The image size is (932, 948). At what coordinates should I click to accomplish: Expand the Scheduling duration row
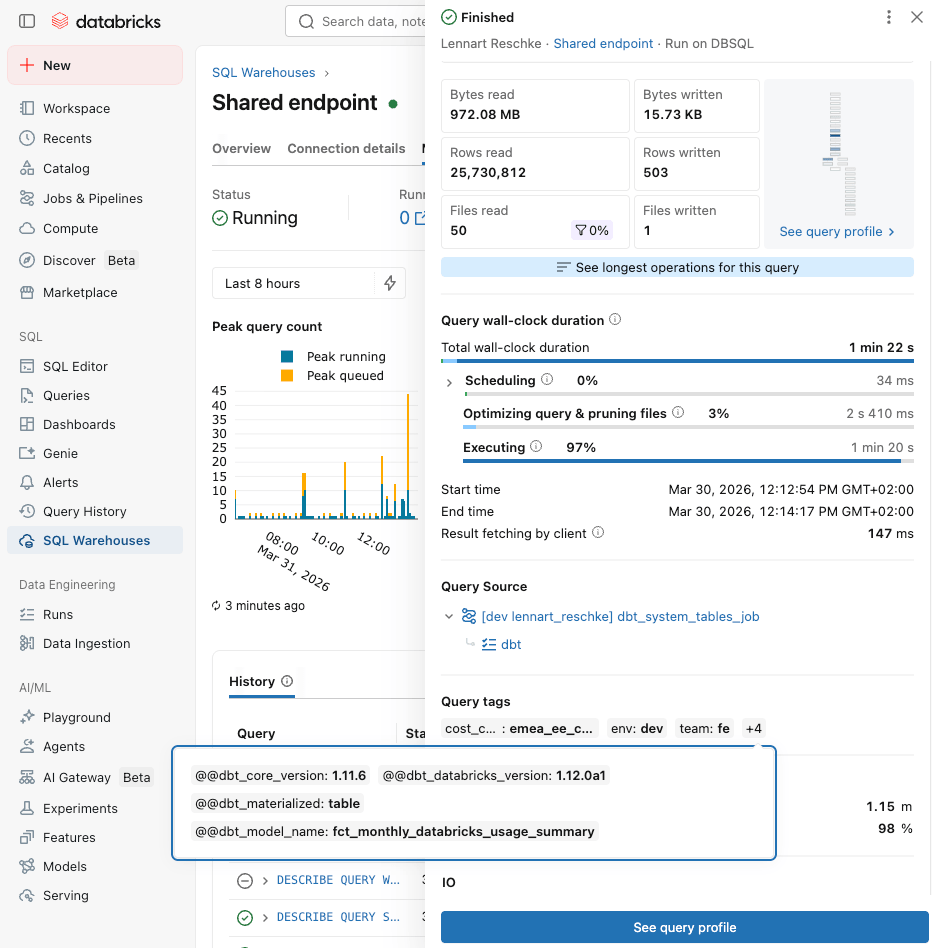pos(449,382)
